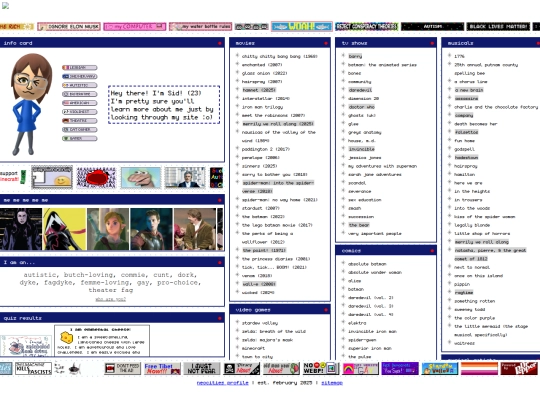Click the black AUTISM banner
The width and height of the screenshot is (540, 405).
coord(433,27)
